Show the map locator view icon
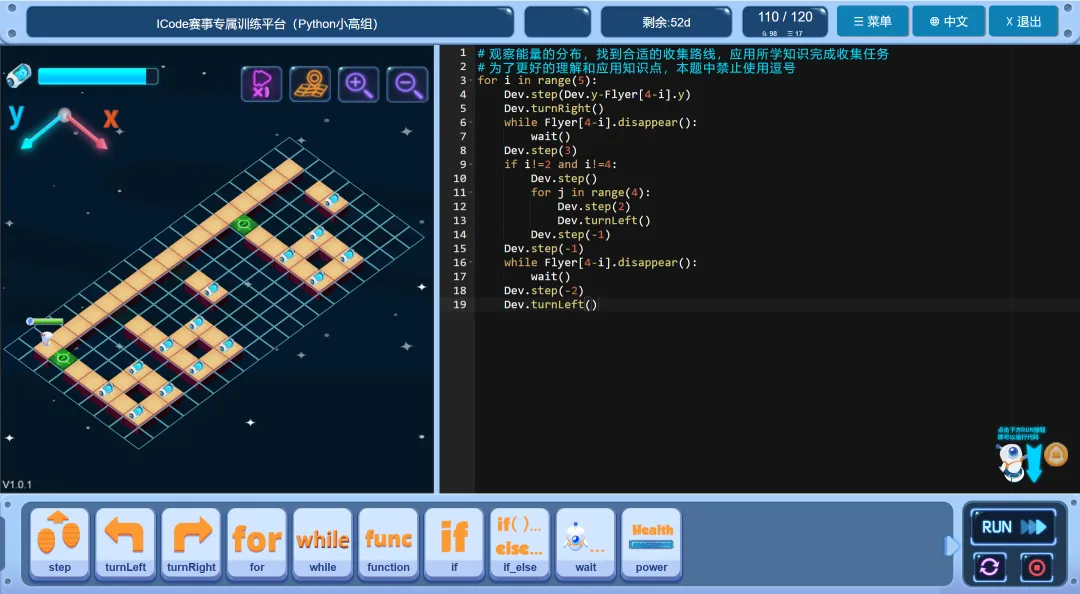The width and height of the screenshot is (1080, 594). (310, 84)
